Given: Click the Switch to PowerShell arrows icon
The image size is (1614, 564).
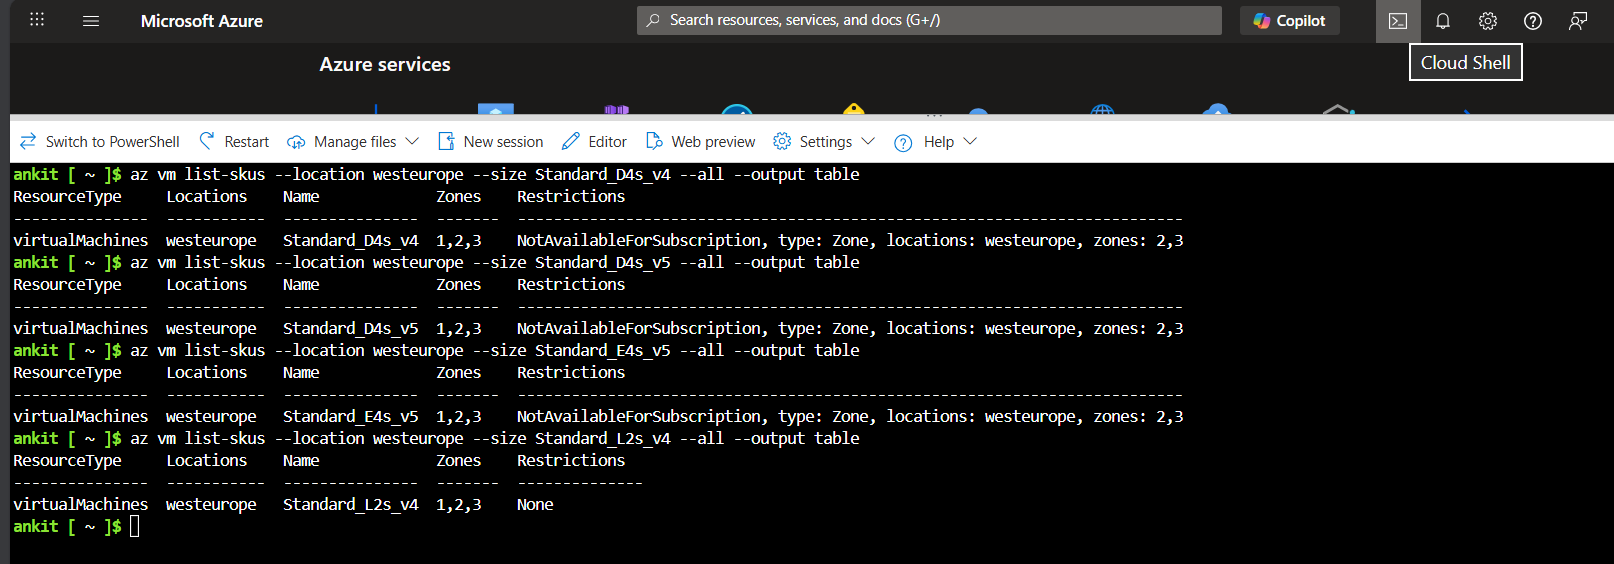Looking at the screenshot, I should (28, 141).
